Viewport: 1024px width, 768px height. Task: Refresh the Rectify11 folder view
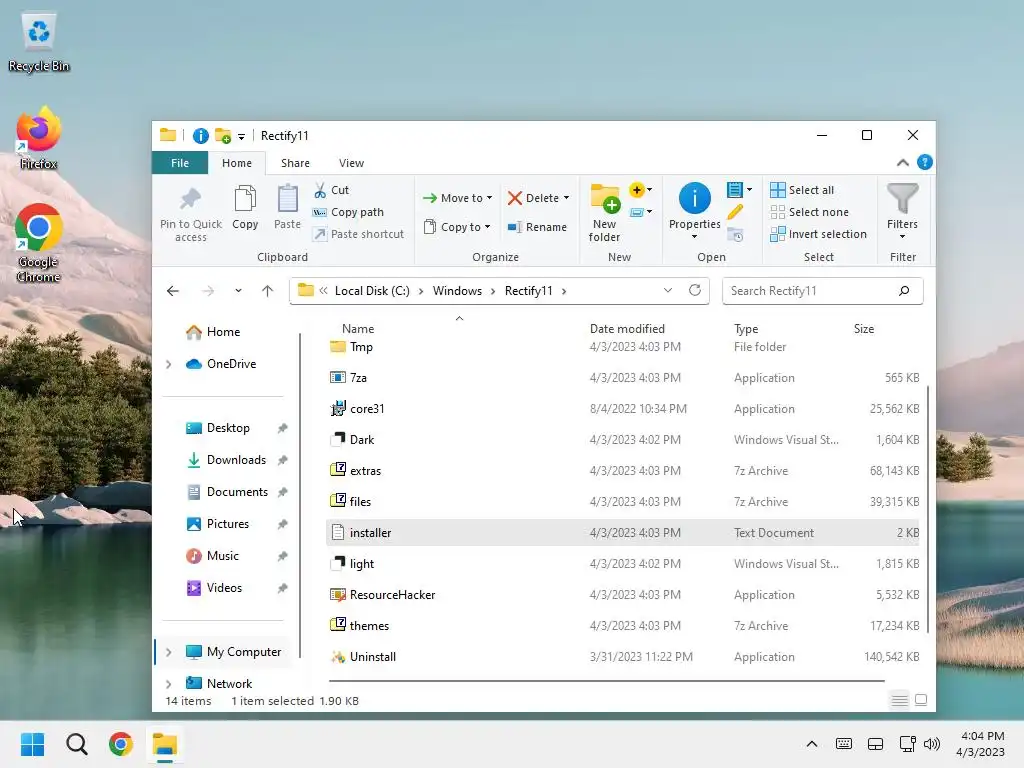pyautogui.click(x=695, y=290)
